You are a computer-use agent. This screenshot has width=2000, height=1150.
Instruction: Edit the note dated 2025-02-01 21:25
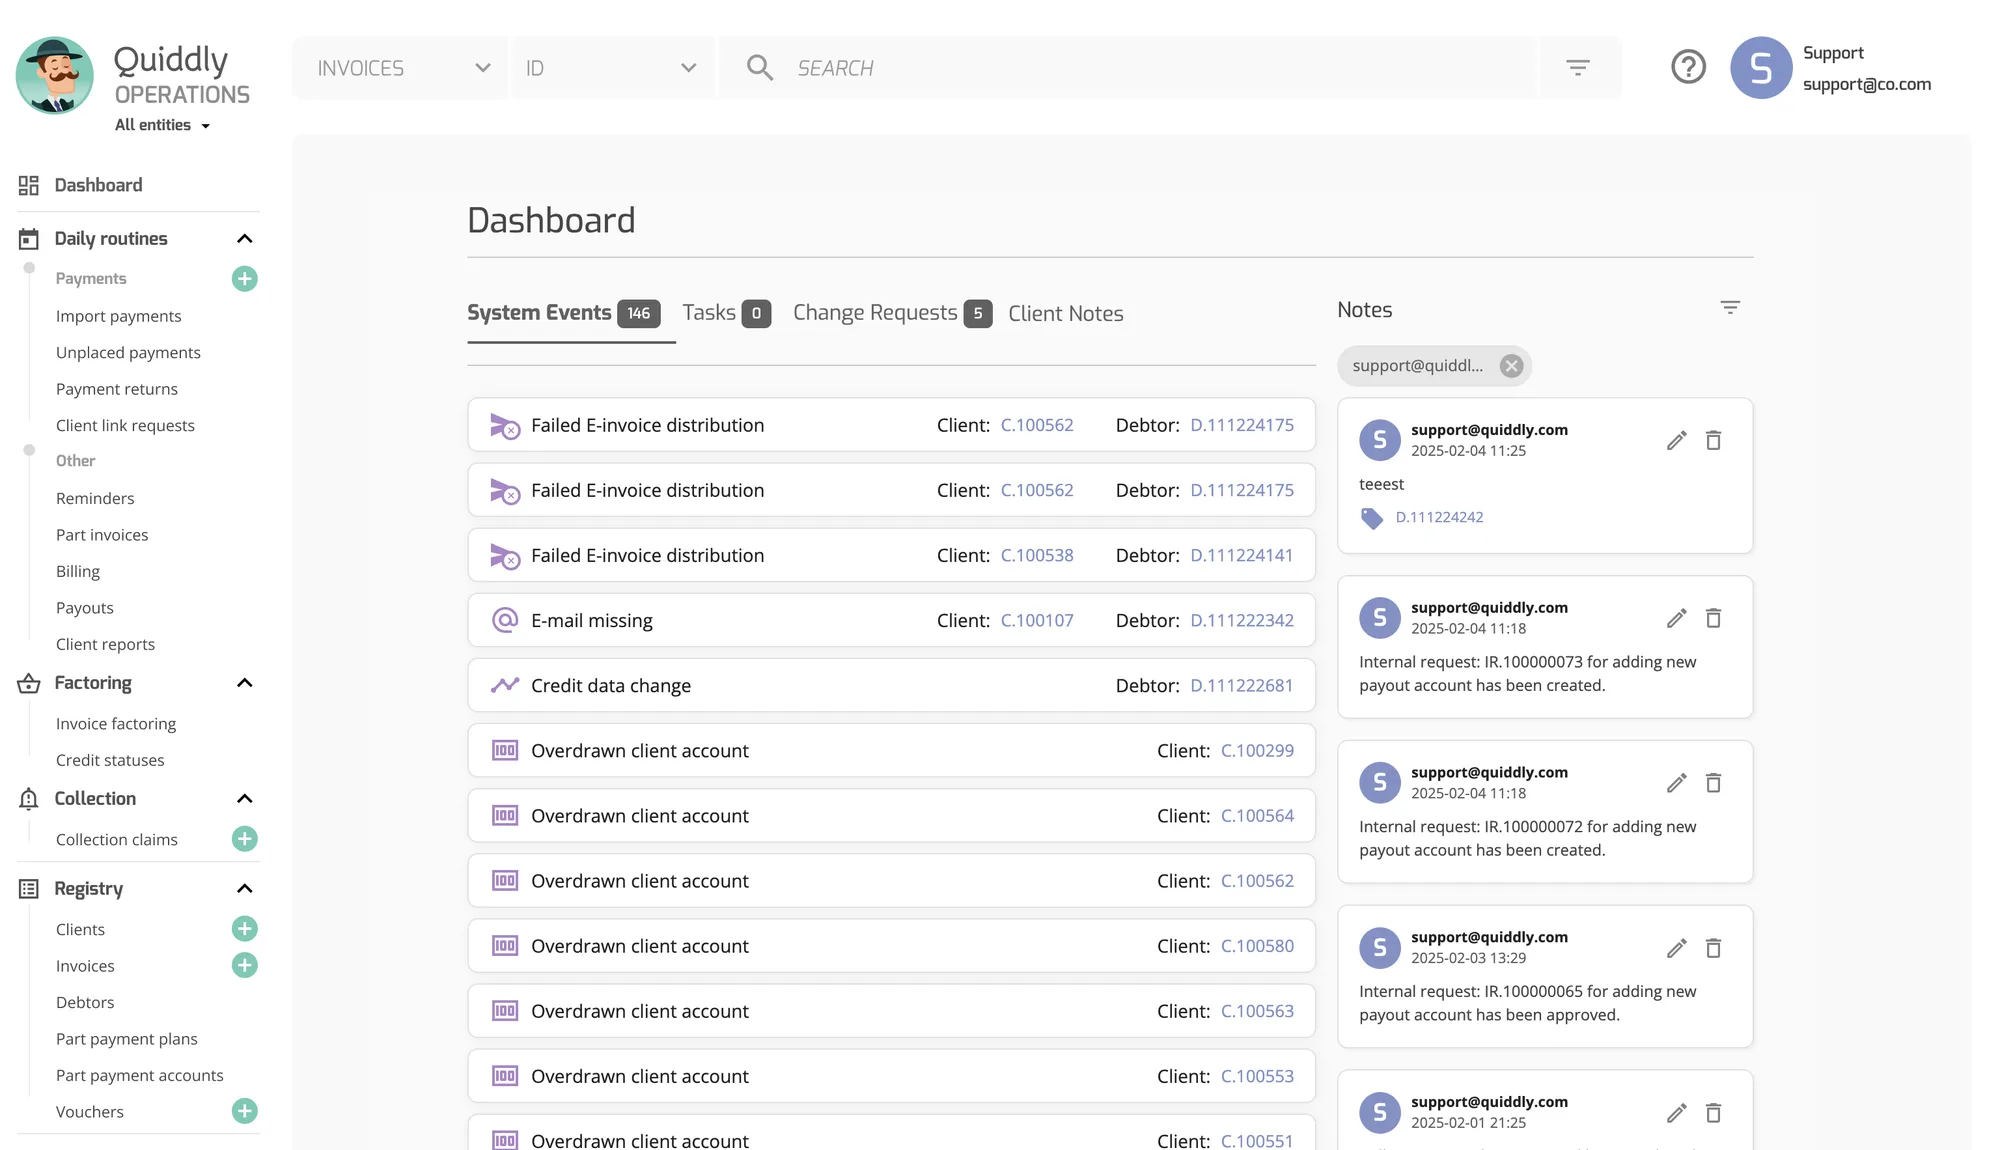pyautogui.click(x=1677, y=1113)
